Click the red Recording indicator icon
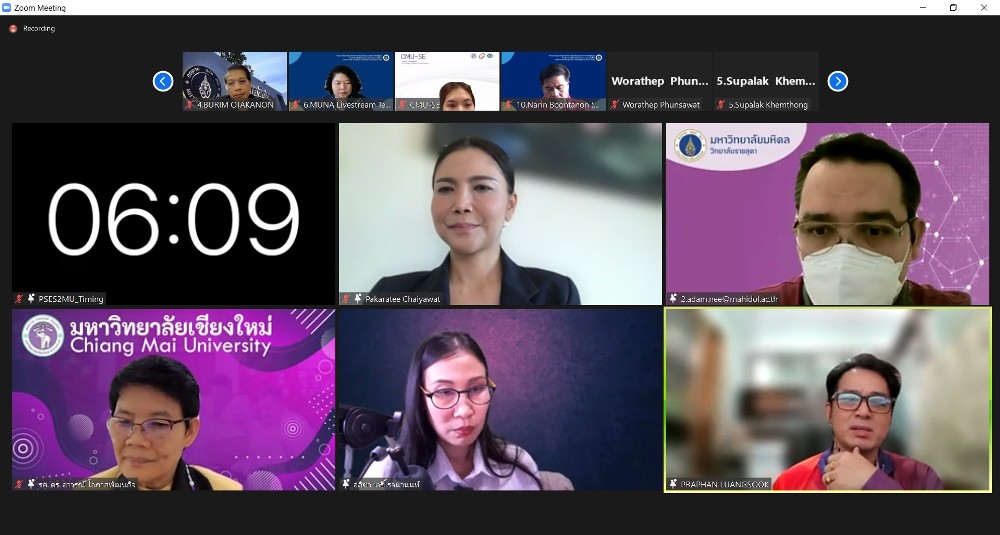Image resolution: width=1000 pixels, height=535 pixels. click(13, 29)
